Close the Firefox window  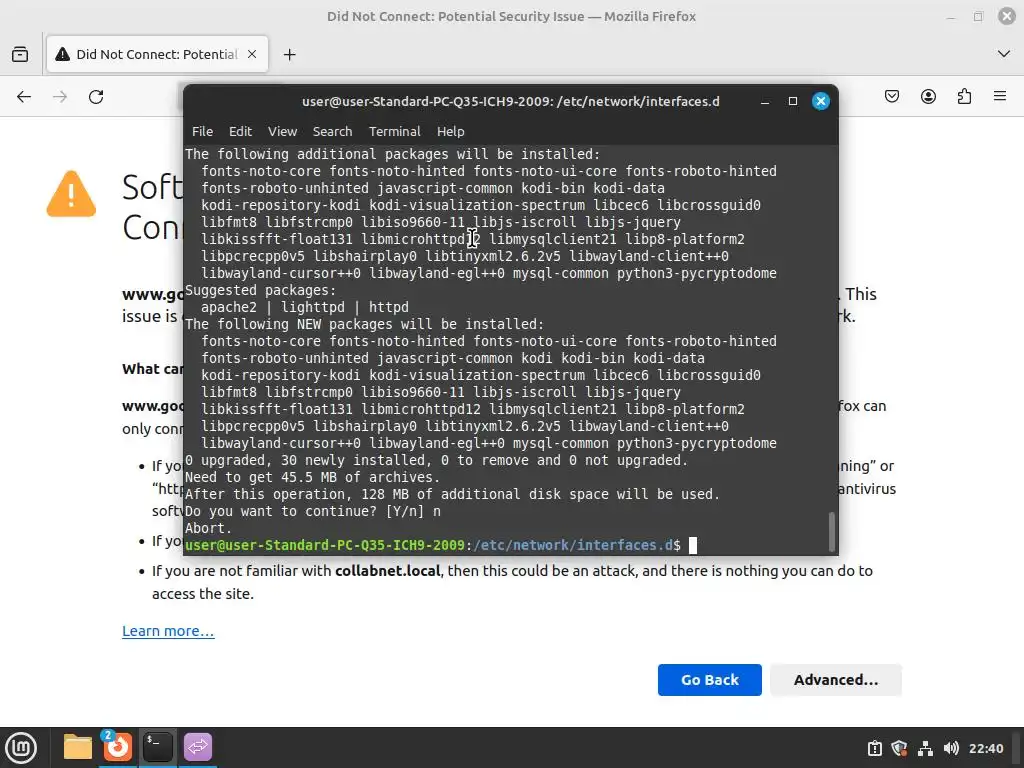[1007, 16]
